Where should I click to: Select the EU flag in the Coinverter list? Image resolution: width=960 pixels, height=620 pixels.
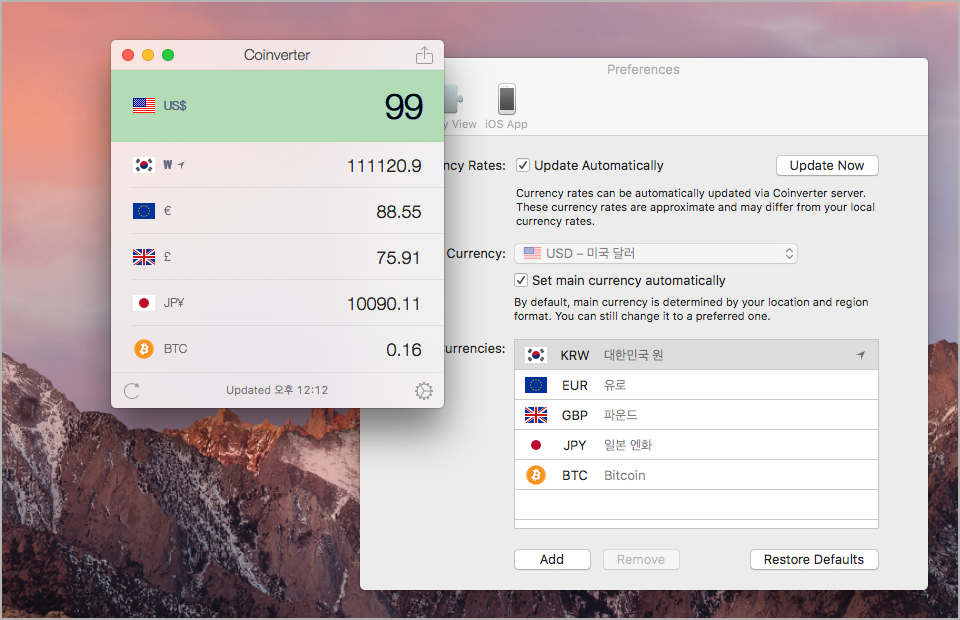(144, 211)
